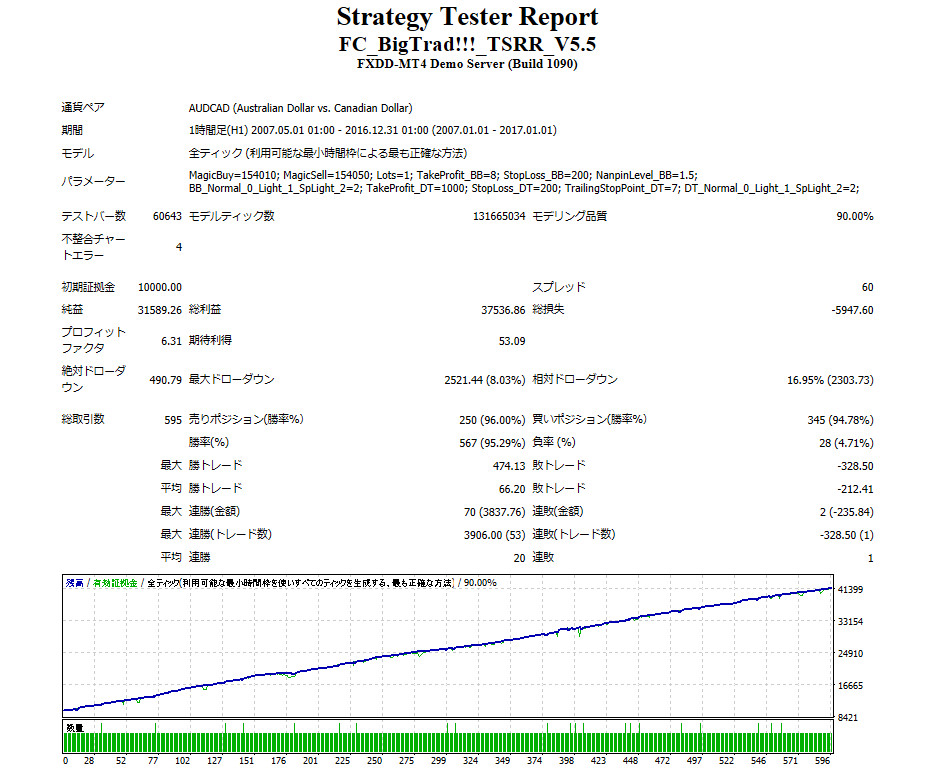
Task: Click modelling quality value 90.00%
Action: 855,216
